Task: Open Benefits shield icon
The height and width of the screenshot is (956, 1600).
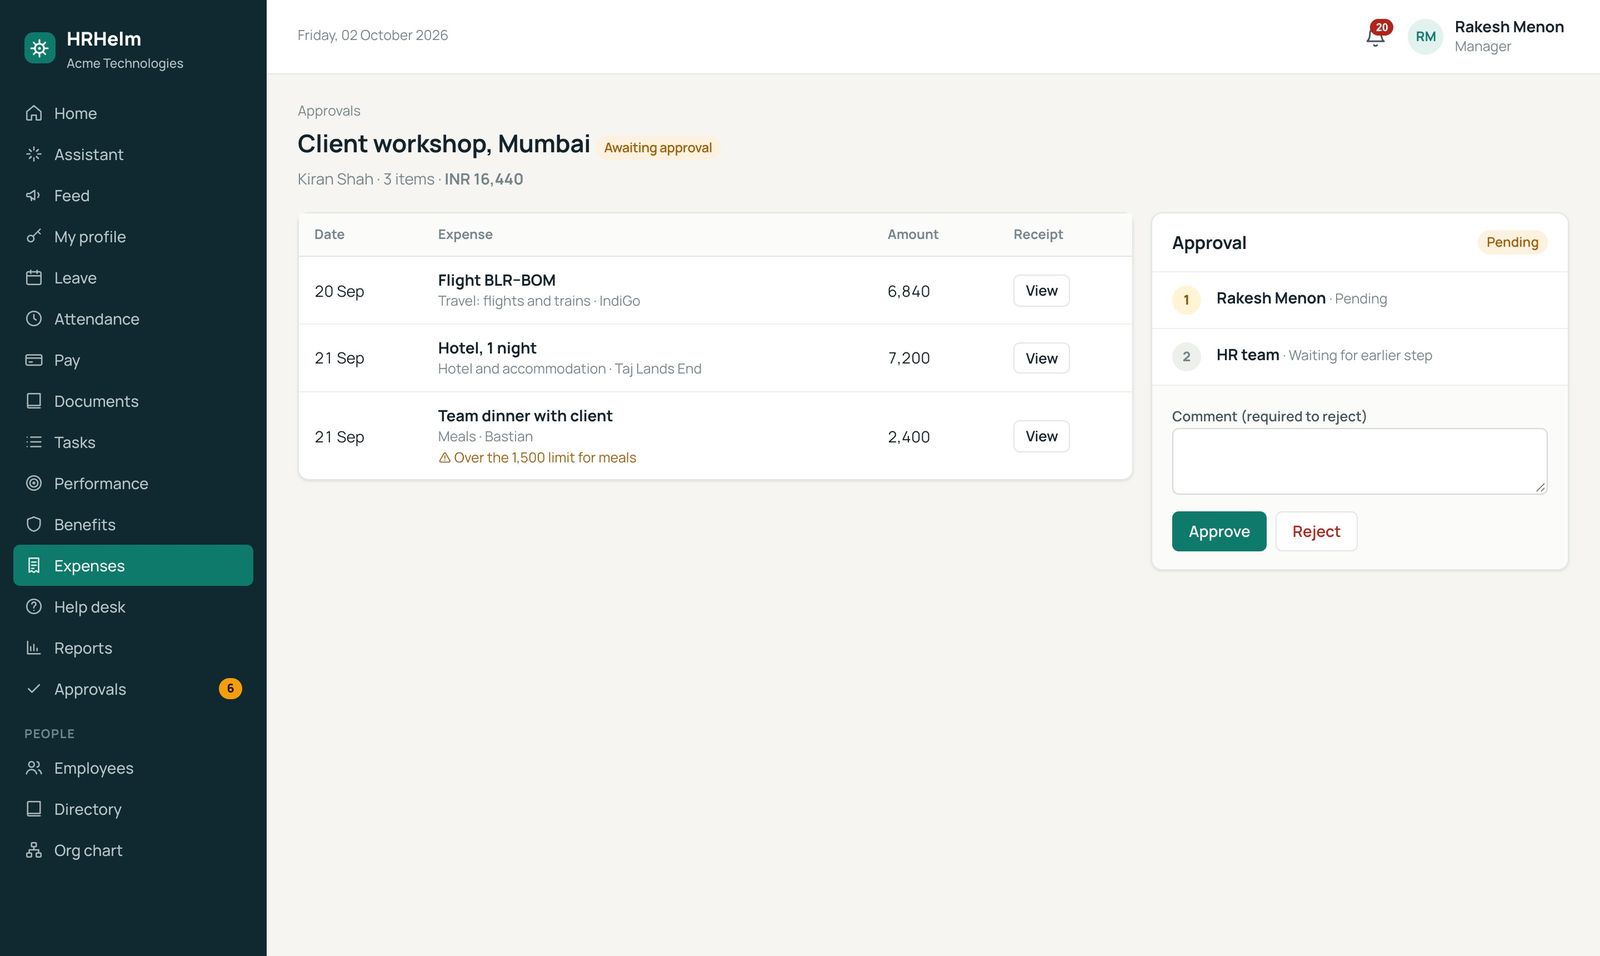Action: (34, 524)
